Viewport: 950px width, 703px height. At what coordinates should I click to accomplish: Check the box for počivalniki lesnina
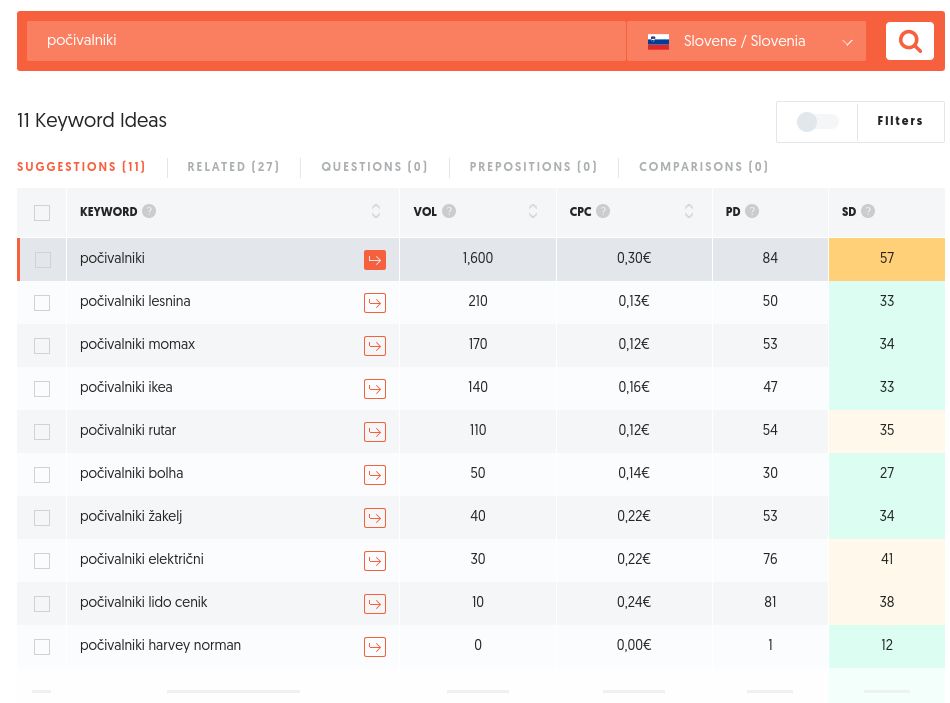(42, 303)
